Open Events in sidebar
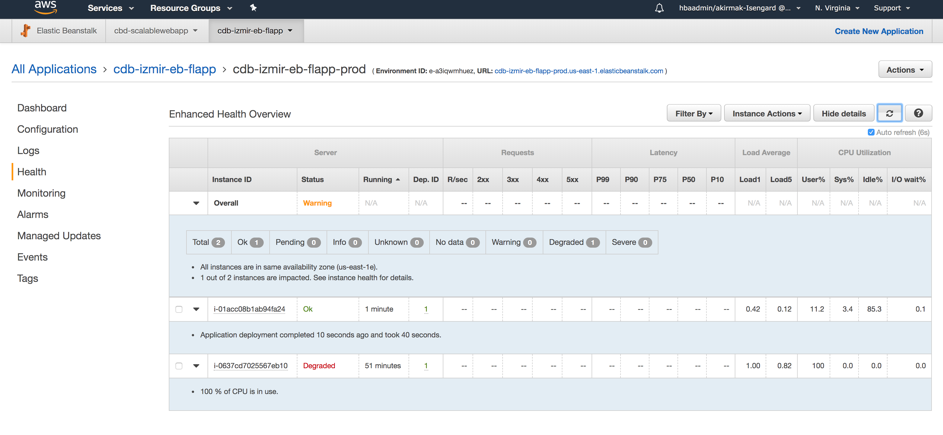The image size is (943, 435). pos(32,257)
